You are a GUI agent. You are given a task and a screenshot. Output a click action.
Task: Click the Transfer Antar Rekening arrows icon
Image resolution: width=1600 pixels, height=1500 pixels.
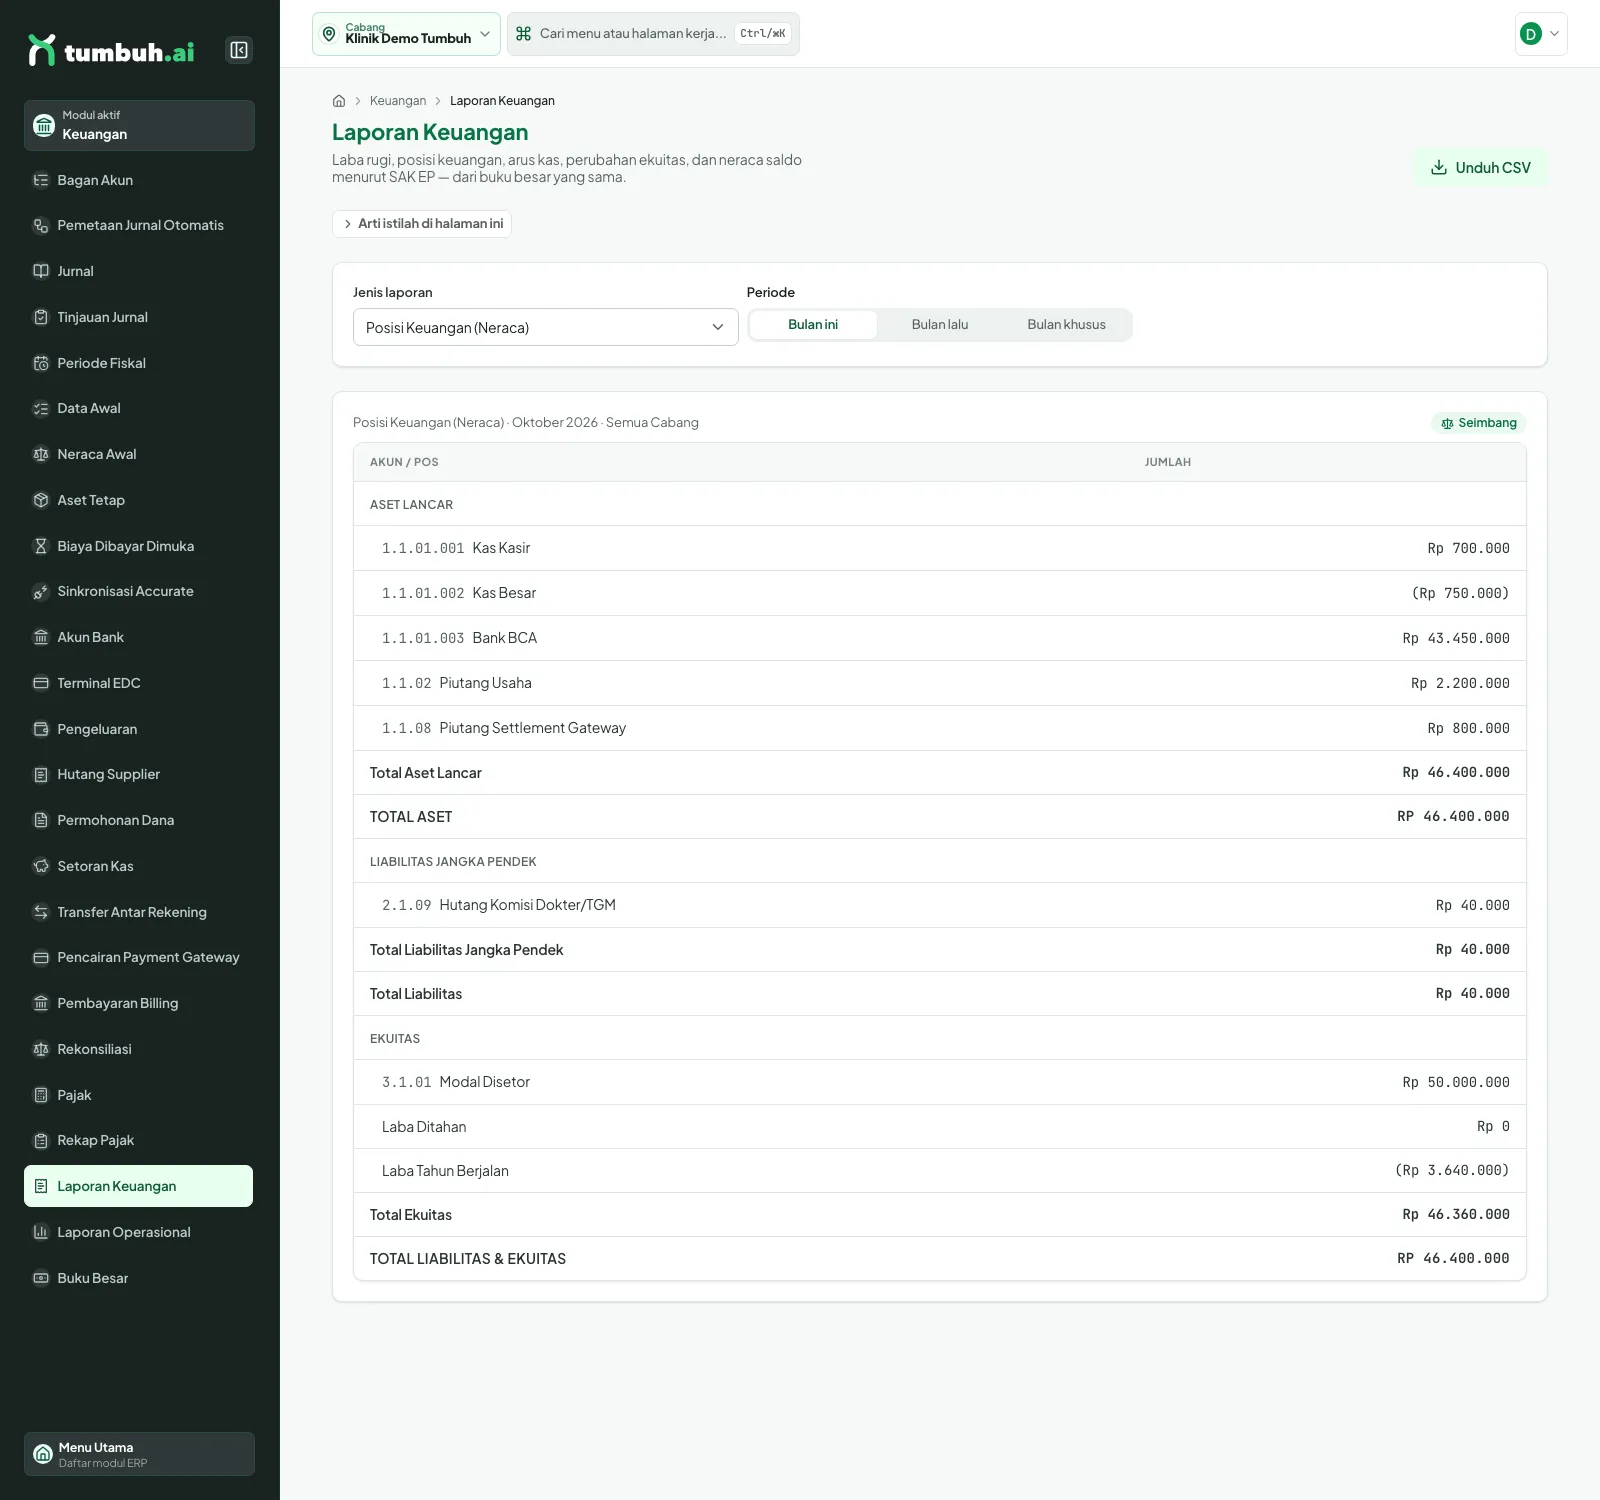[41, 912]
